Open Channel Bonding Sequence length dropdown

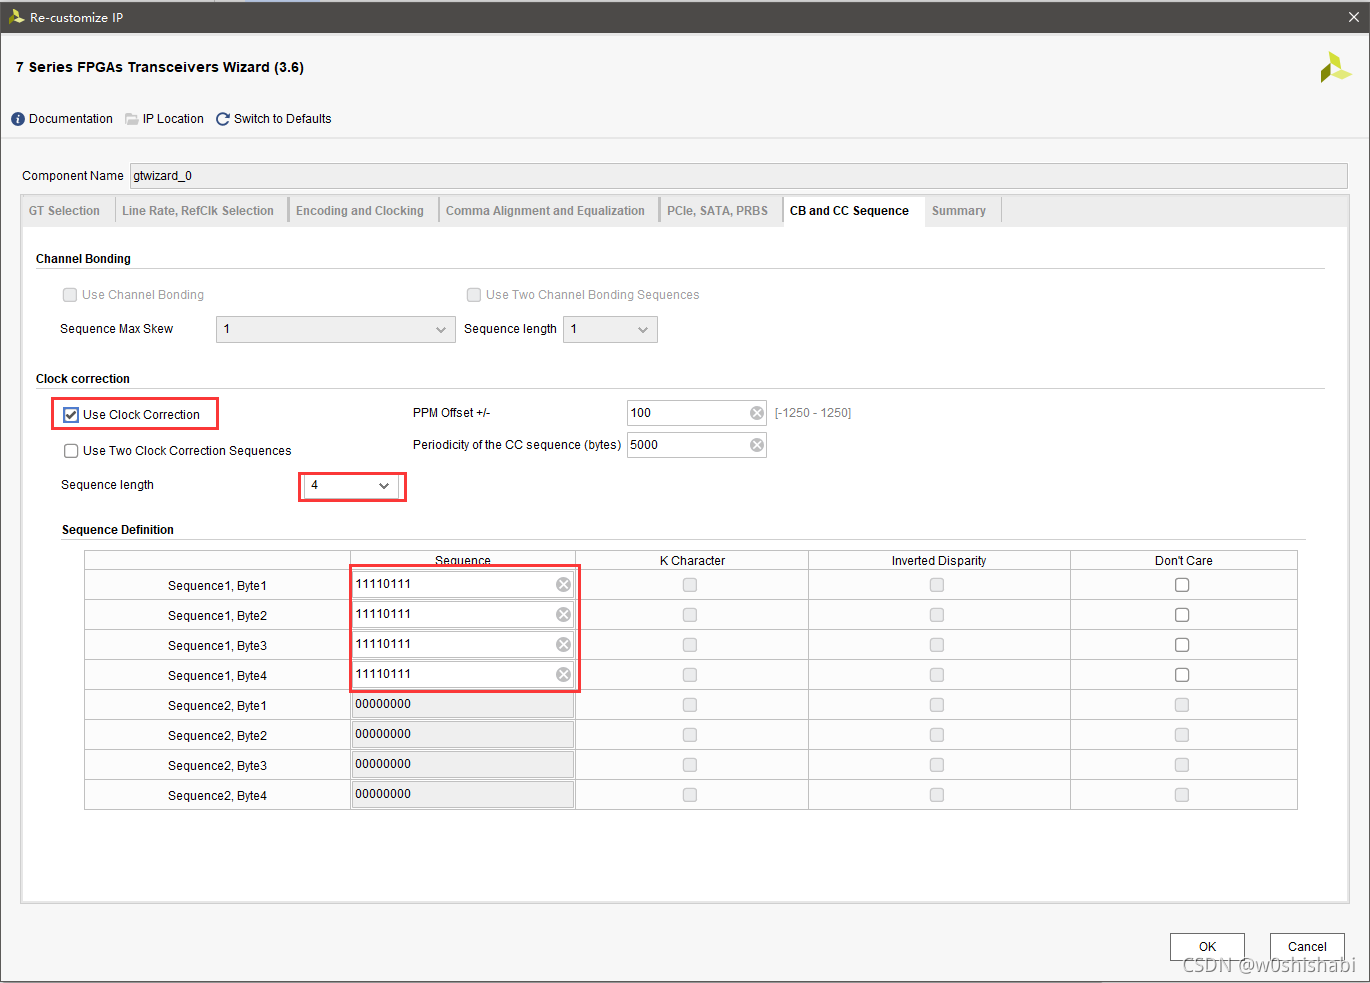coord(610,329)
